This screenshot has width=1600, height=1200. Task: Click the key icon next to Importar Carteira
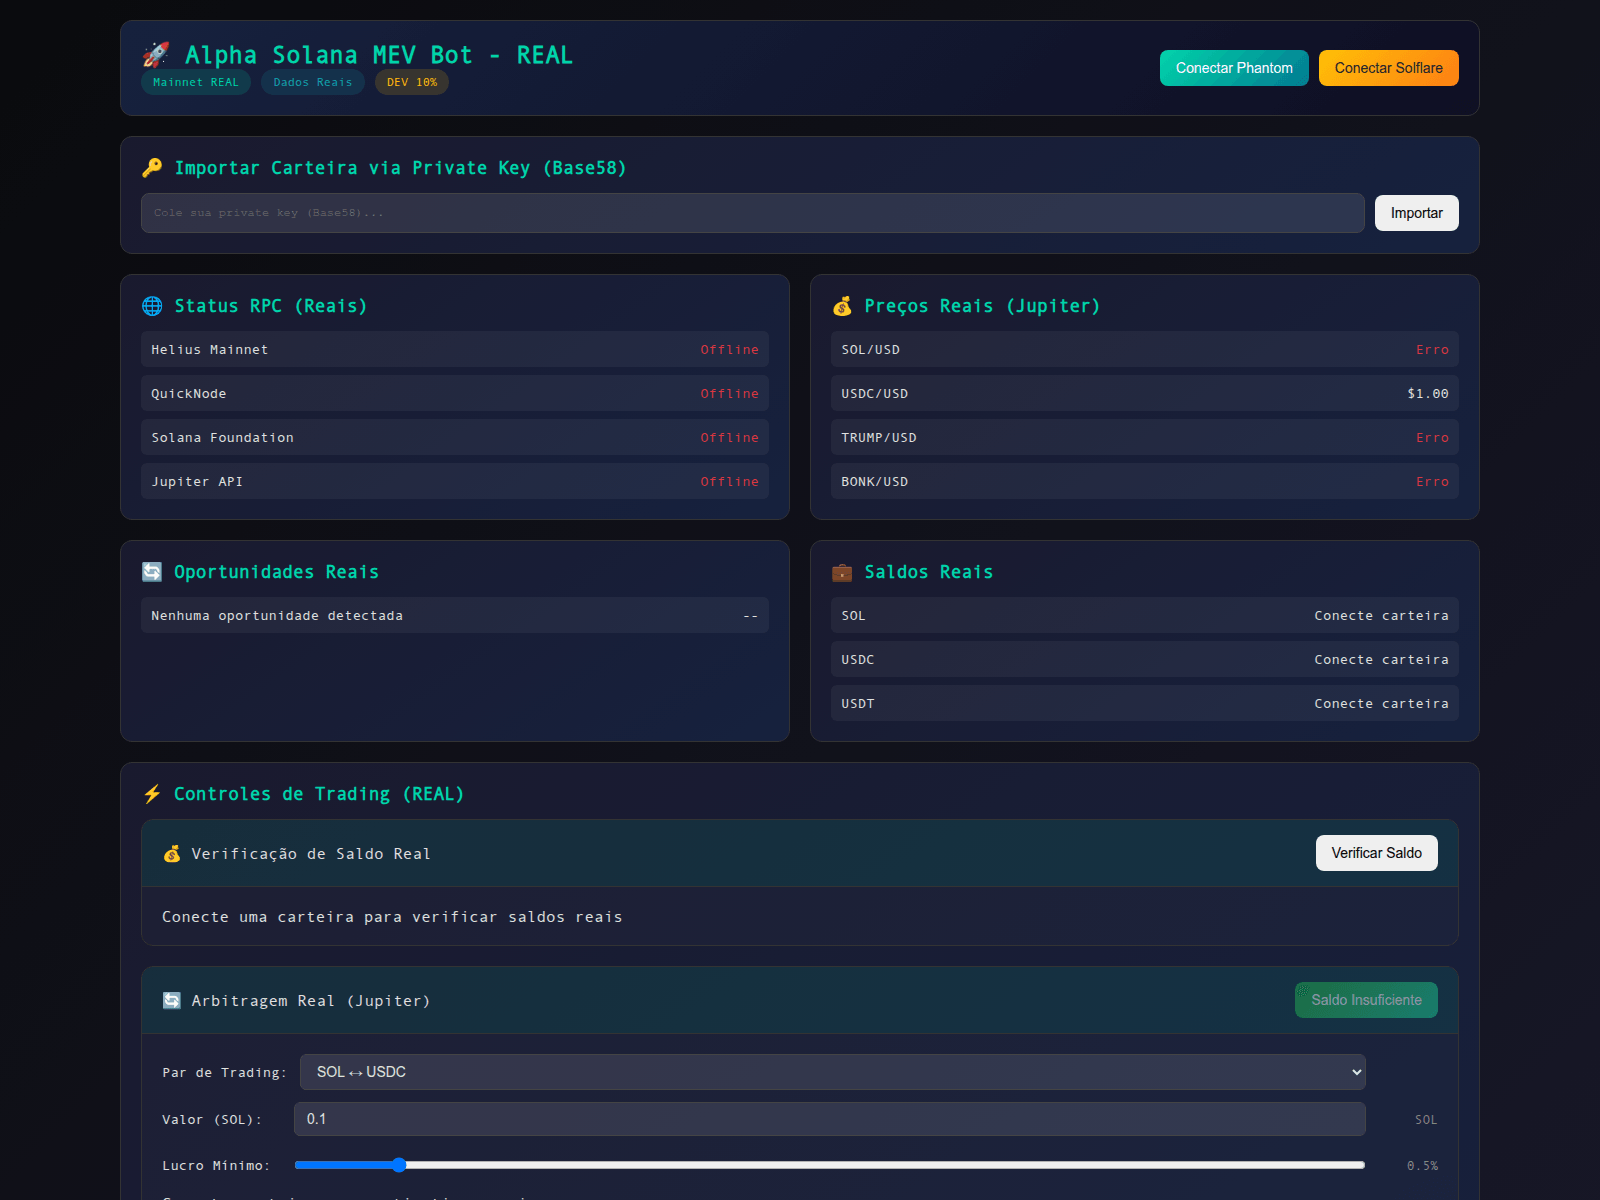(x=152, y=167)
